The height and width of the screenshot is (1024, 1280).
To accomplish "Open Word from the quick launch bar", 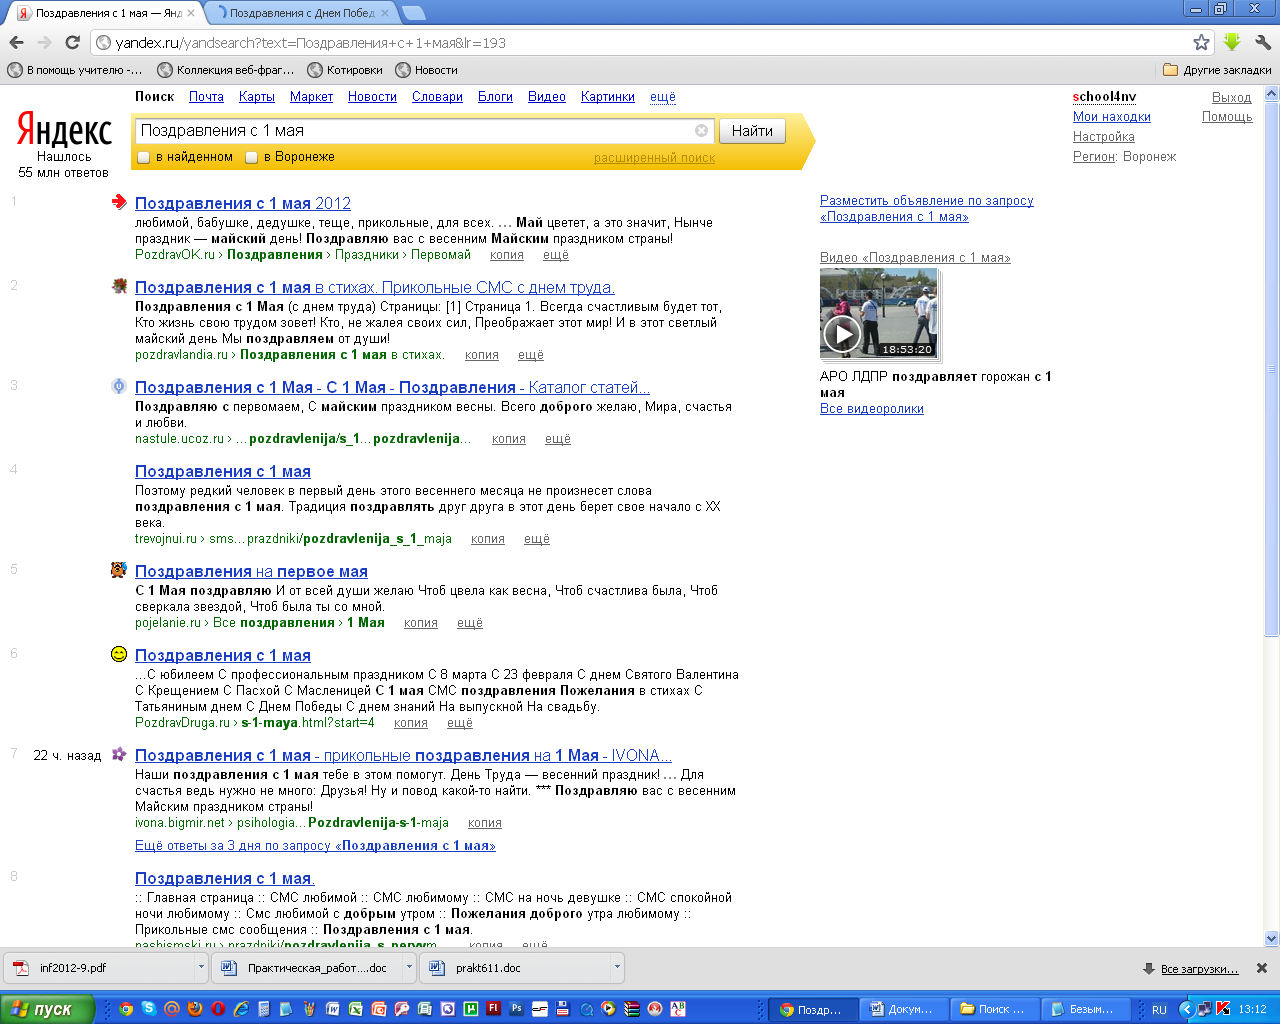I will [333, 1009].
